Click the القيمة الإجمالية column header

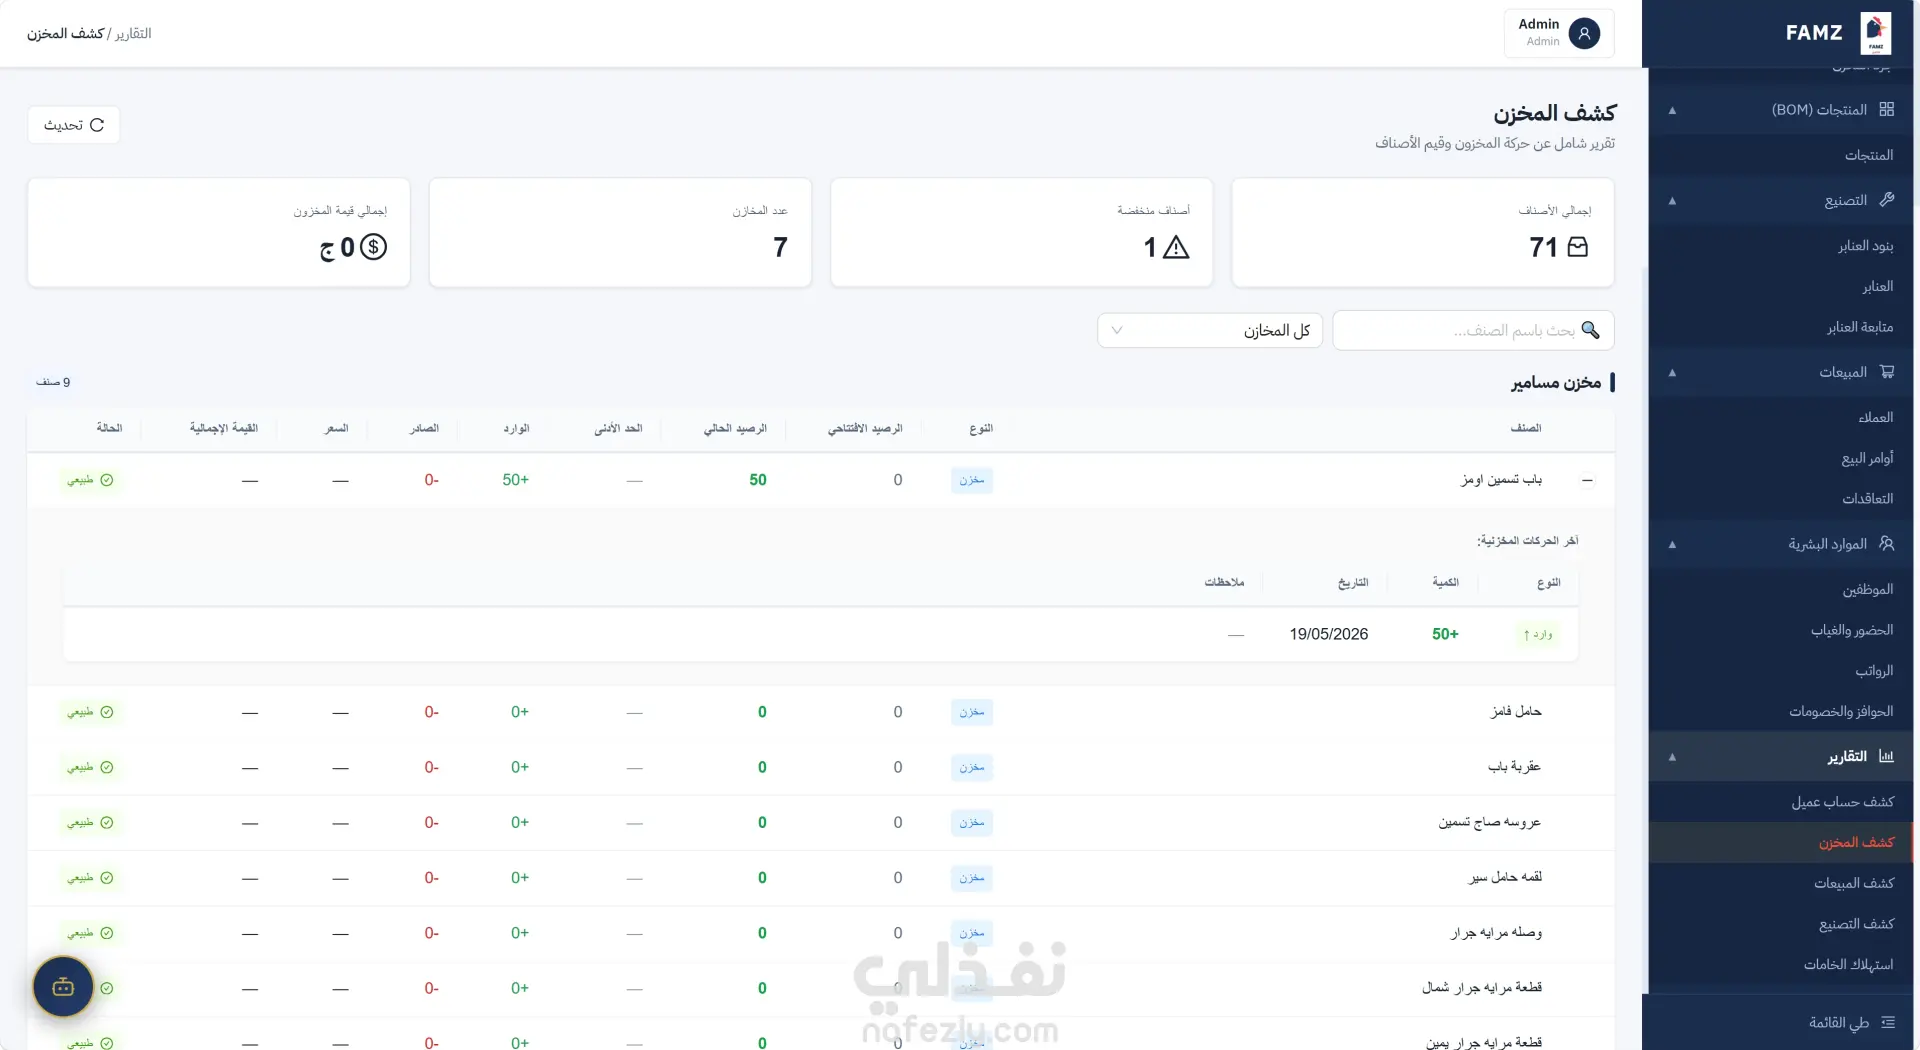tap(224, 428)
